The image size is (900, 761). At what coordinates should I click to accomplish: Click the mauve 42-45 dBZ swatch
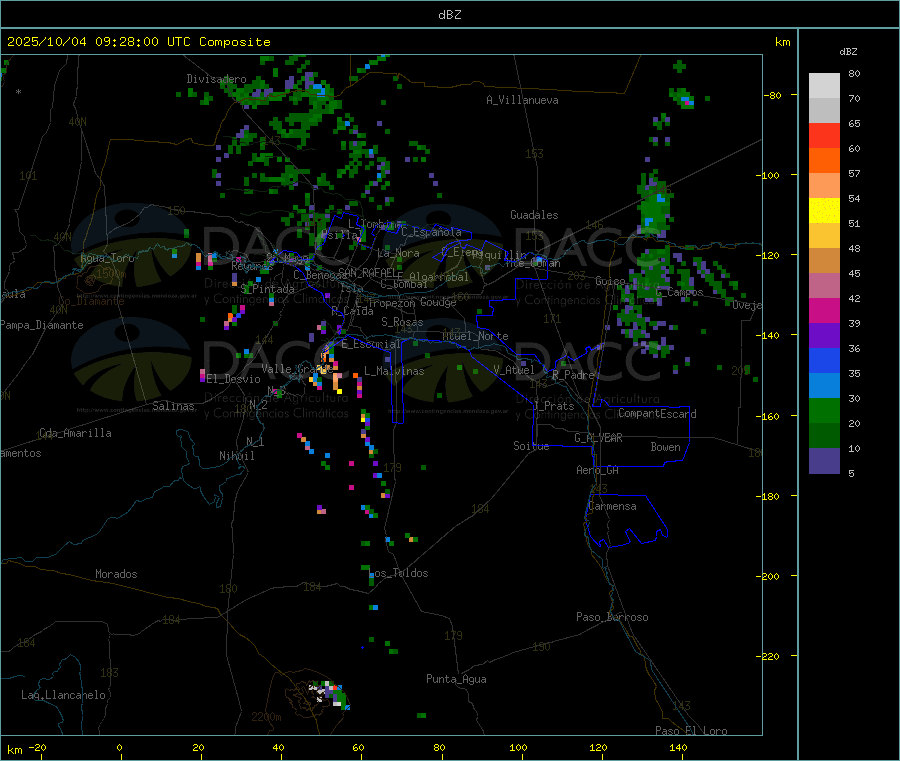pyautogui.click(x=824, y=286)
